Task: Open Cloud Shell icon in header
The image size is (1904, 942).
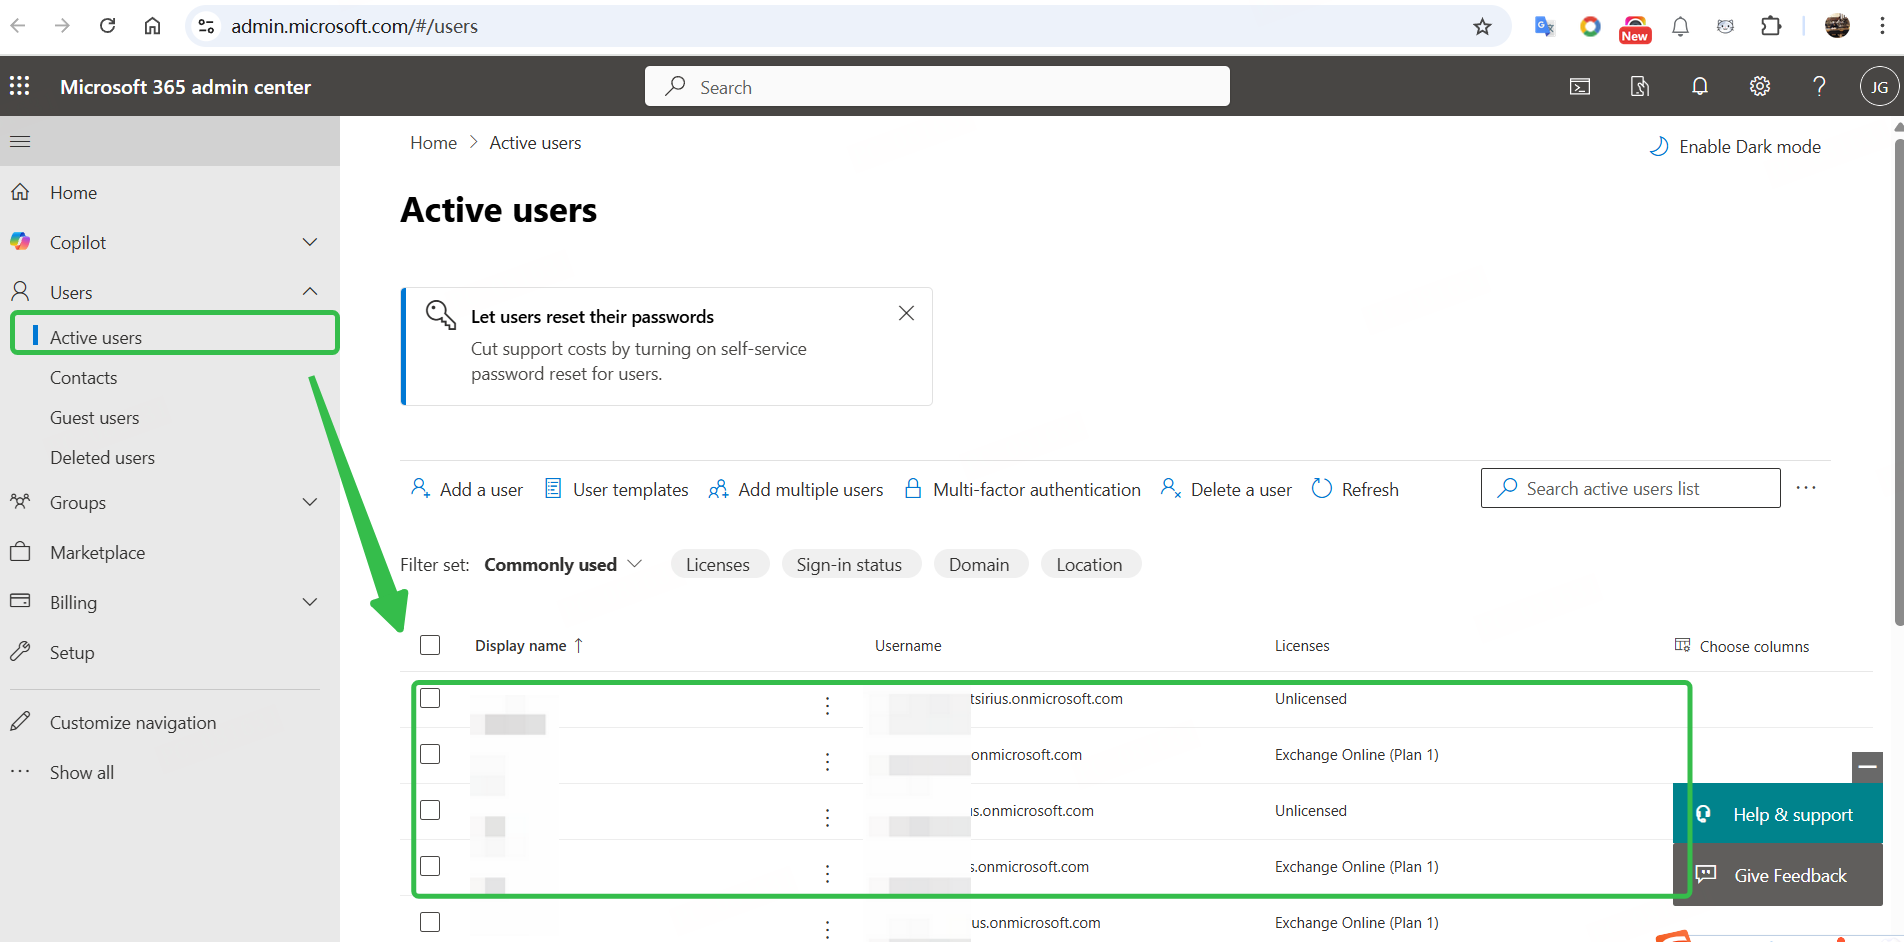Action: pos(1579,86)
